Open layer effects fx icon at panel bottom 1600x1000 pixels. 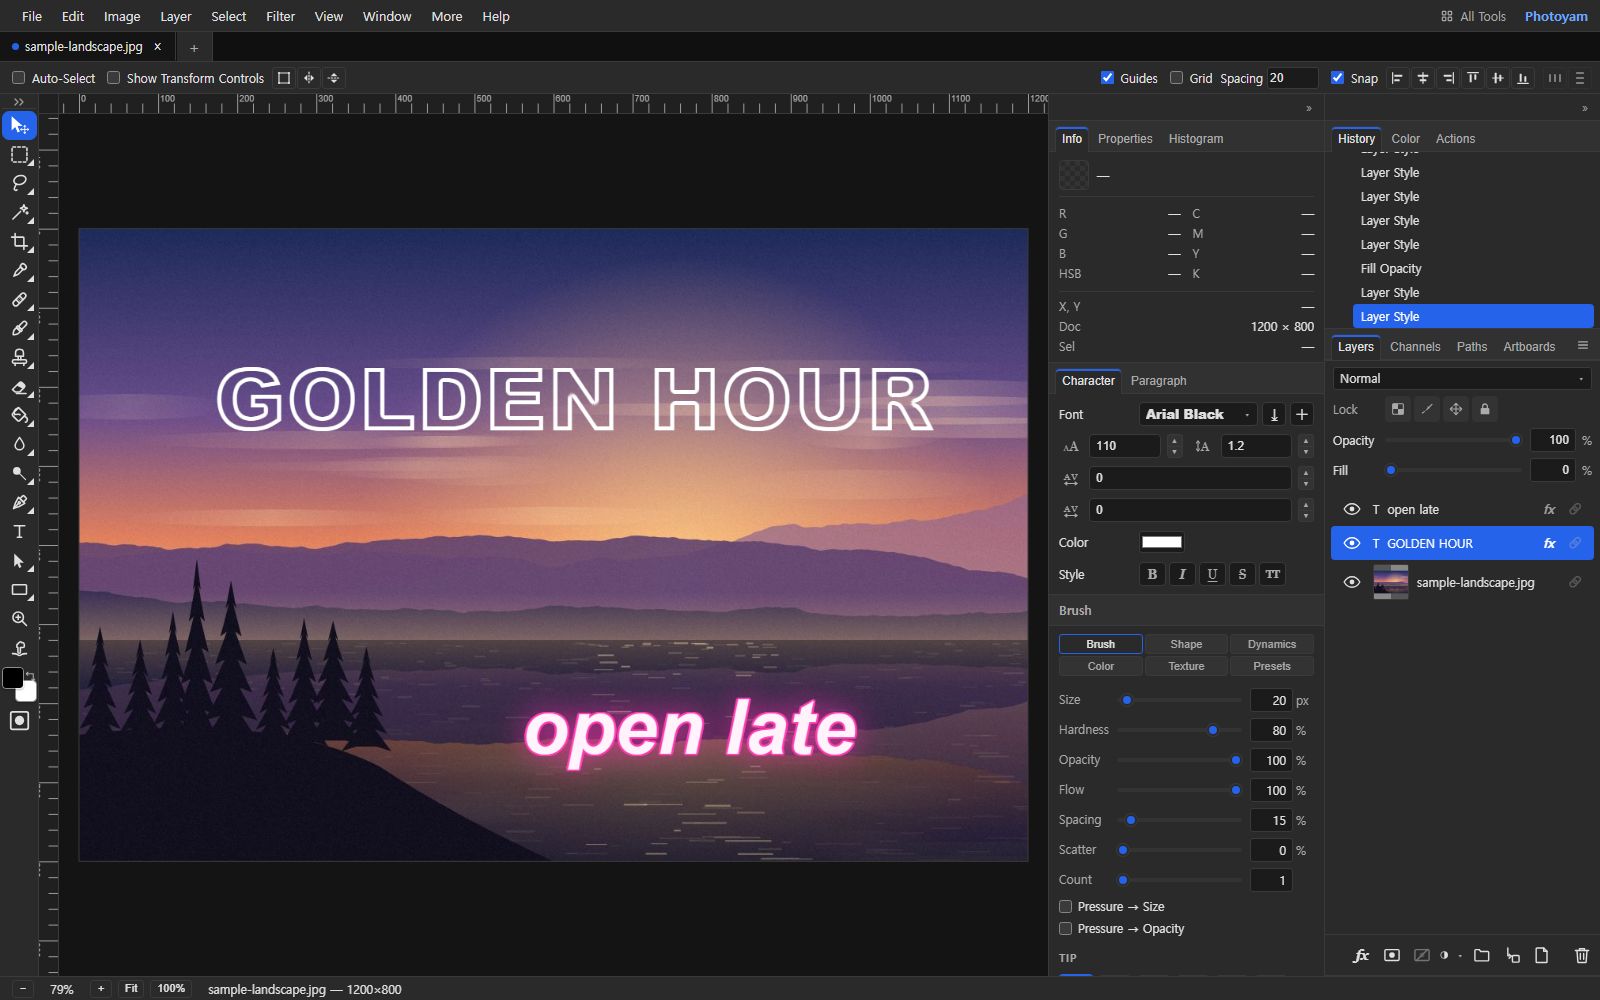[1361, 955]
